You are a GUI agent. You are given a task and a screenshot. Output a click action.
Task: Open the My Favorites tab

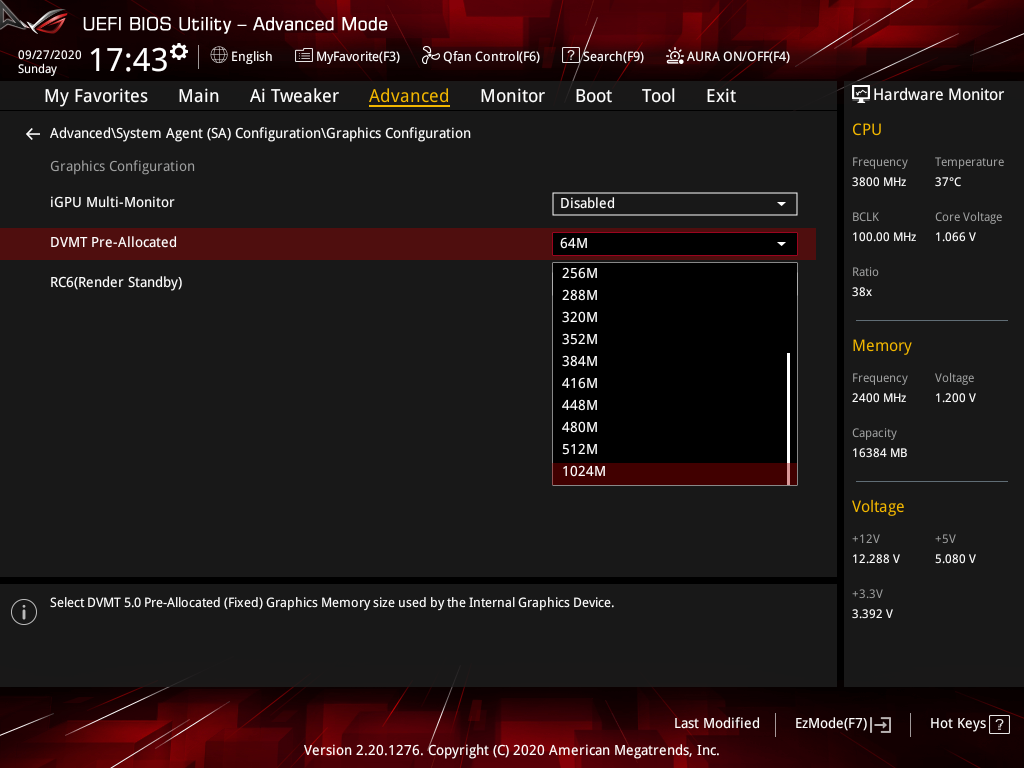(x=96, y=96)
